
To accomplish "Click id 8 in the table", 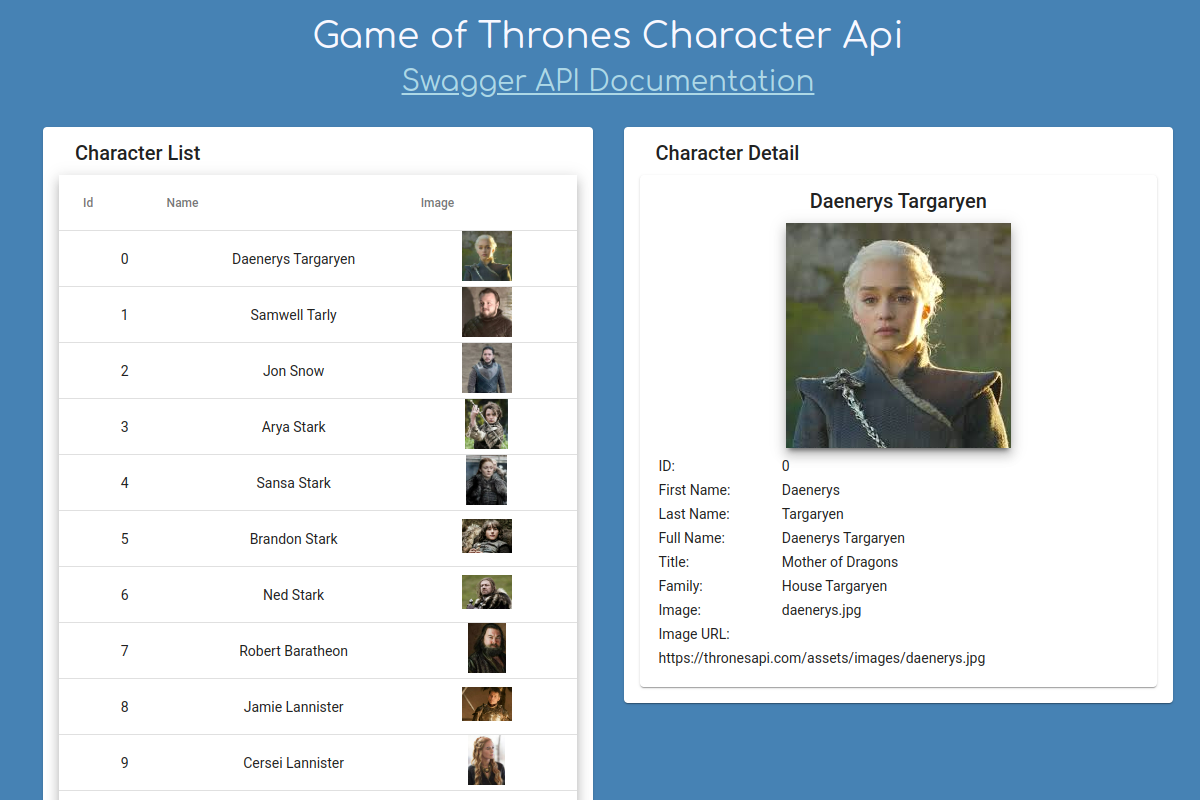I will pyautogui.click(x=125, y=707).
